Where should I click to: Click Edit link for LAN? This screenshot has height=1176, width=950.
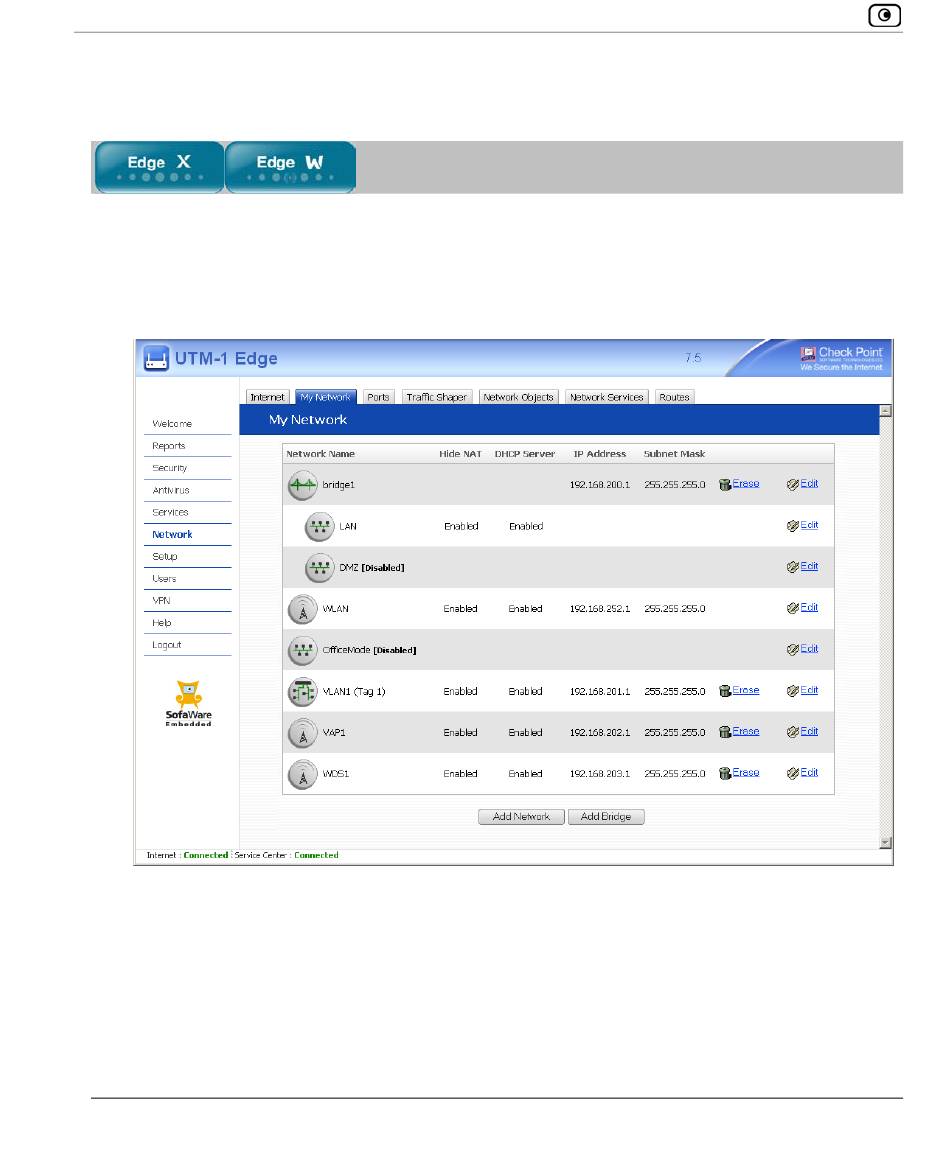(809, 525)
